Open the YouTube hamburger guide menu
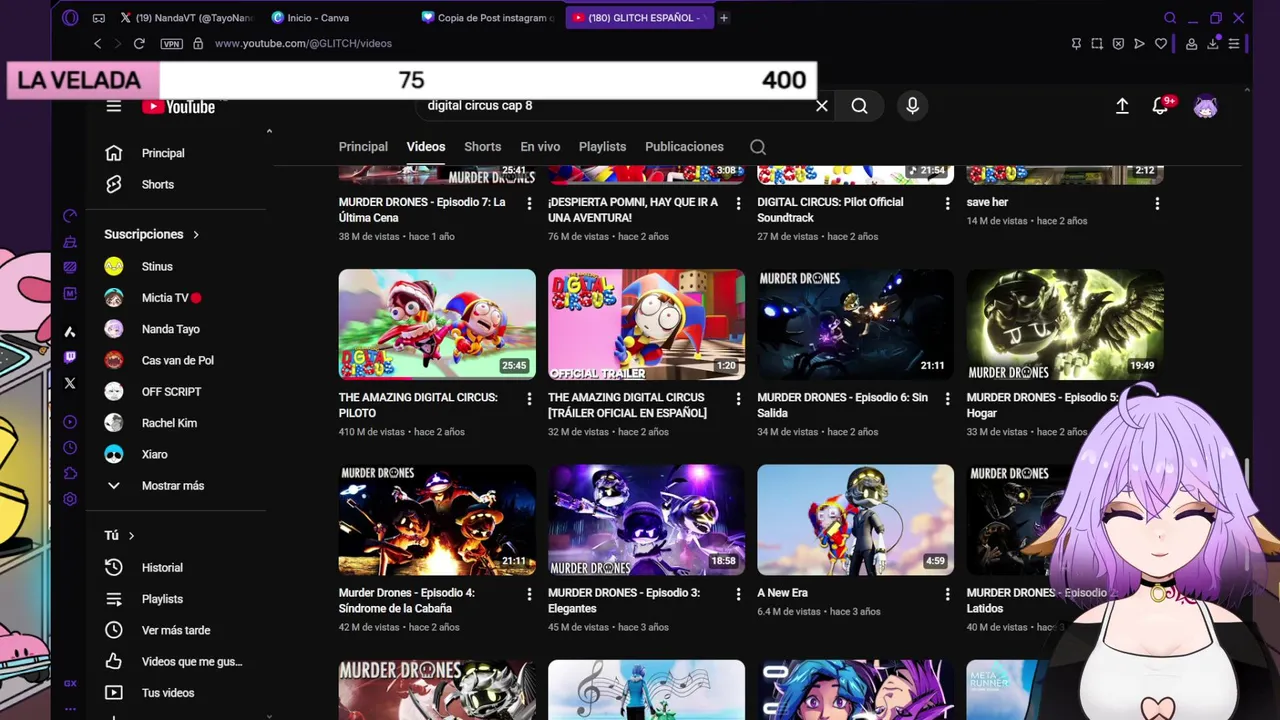Image resolution: width=1280 pixels, height=720 pixels. click(114, 107)
